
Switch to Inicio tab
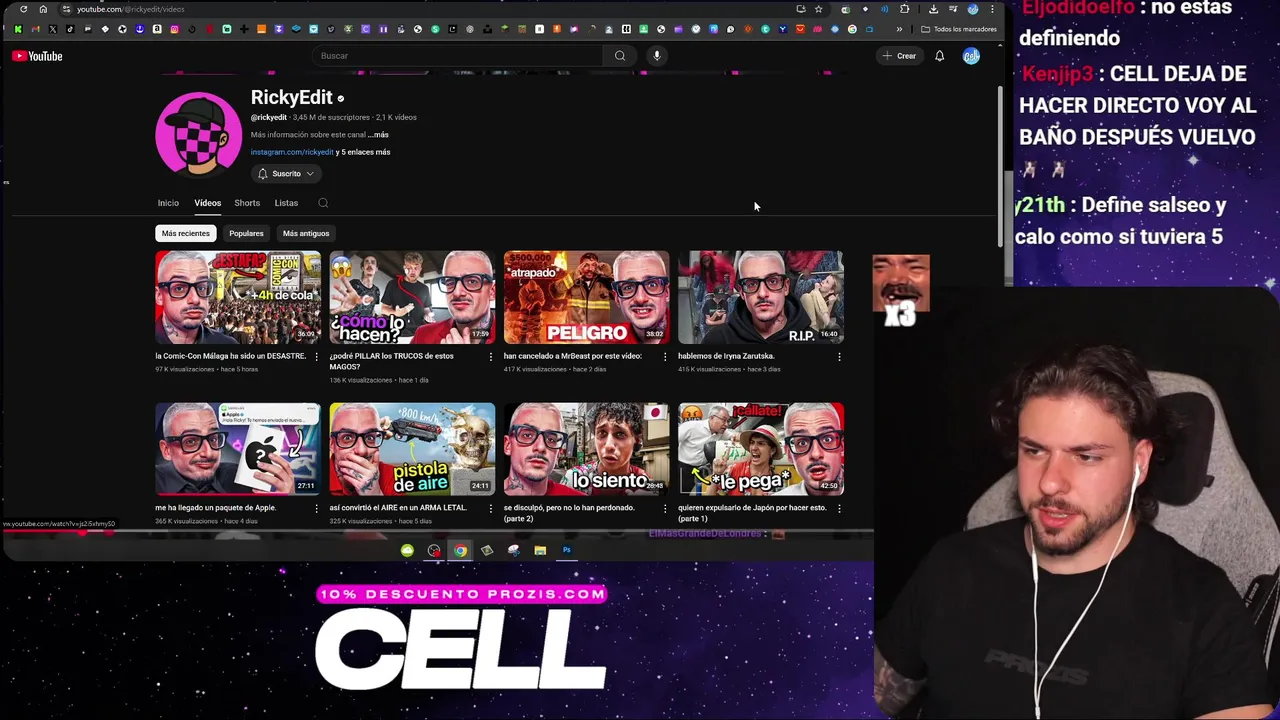(168, 203)
